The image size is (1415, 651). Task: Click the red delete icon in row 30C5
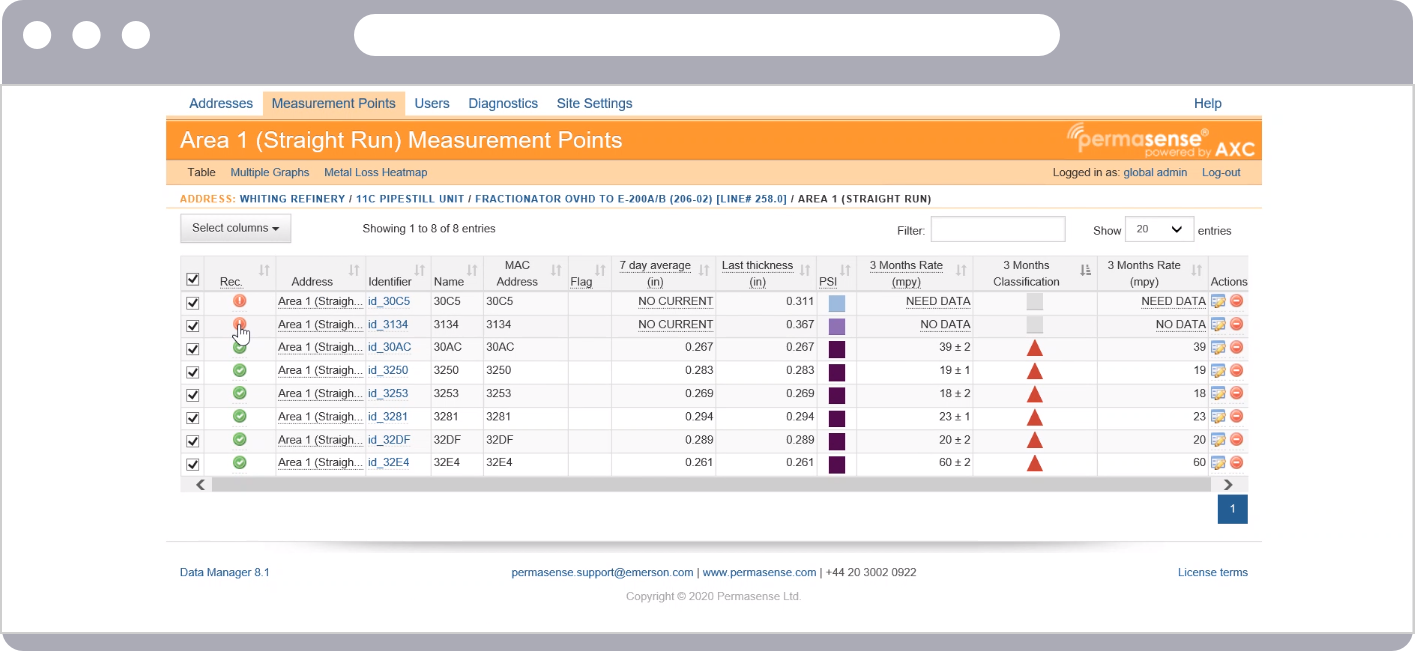pyautogui.click(x=1236, y=301)
